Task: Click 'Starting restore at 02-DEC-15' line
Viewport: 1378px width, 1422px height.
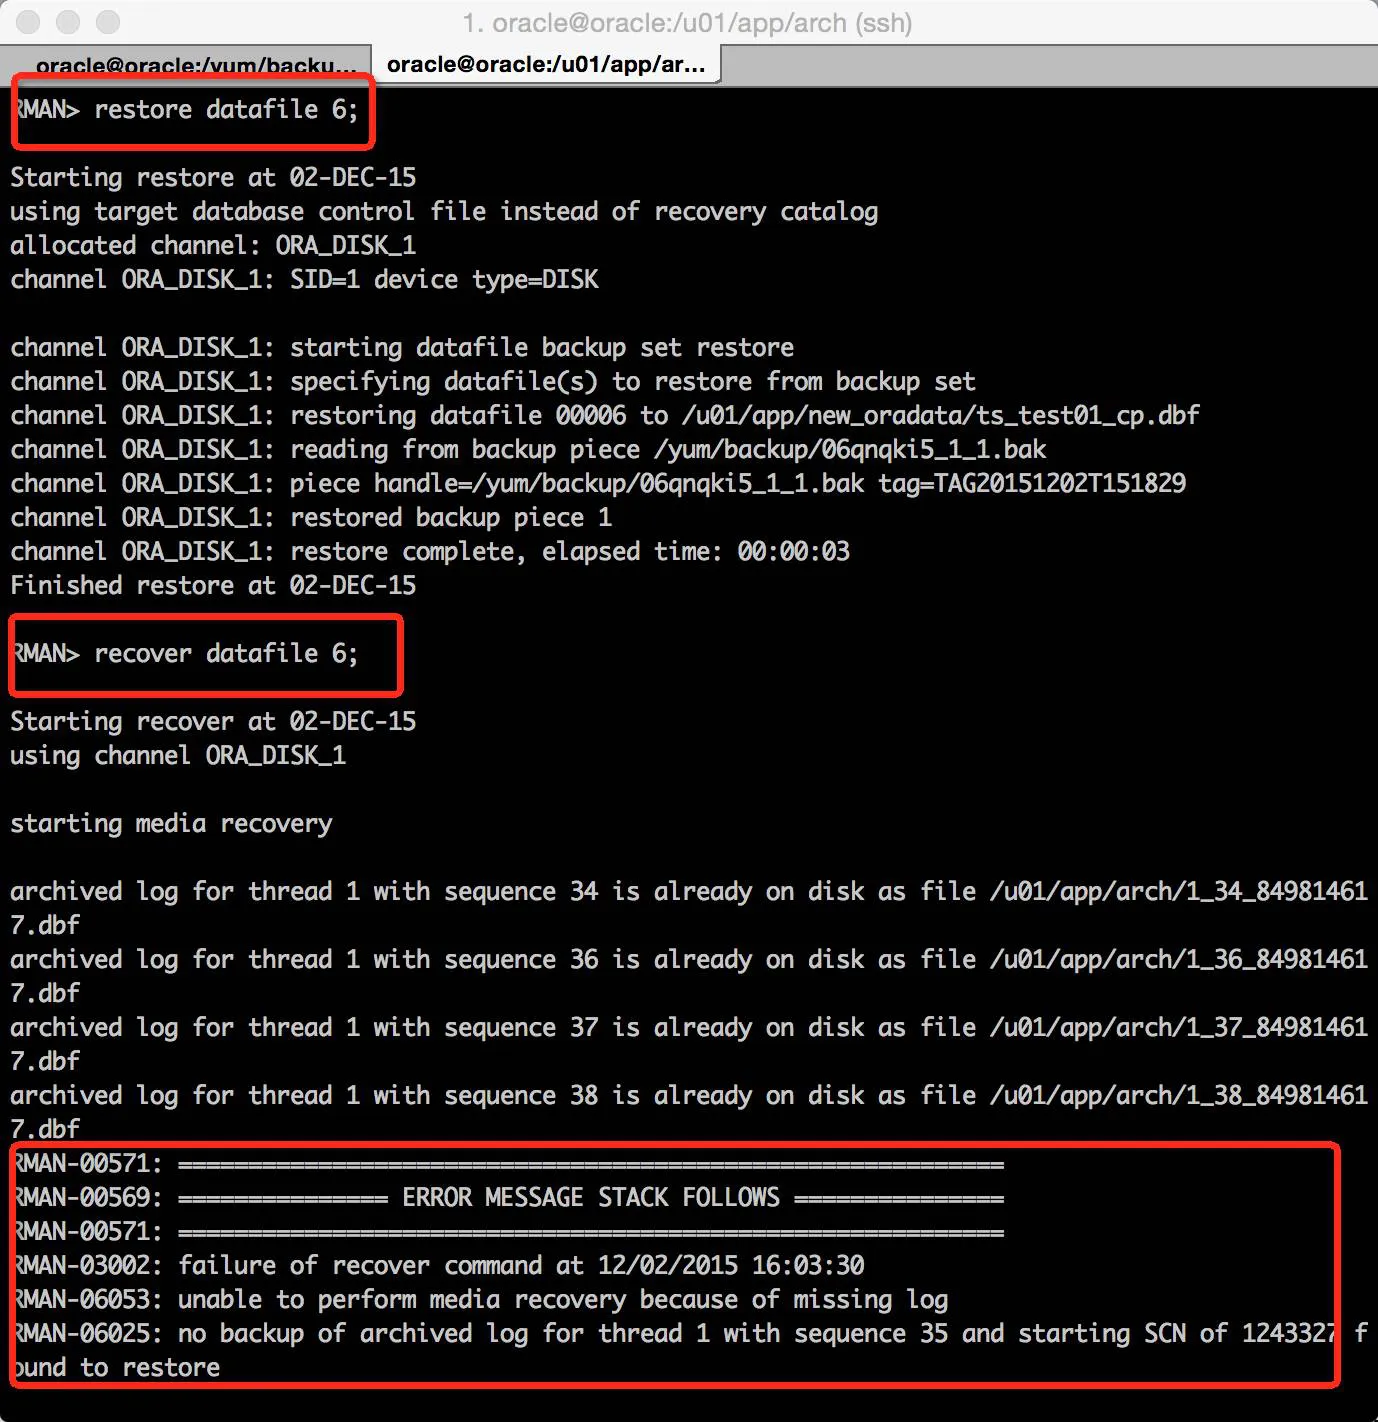Action: click(x=213, y=178)
